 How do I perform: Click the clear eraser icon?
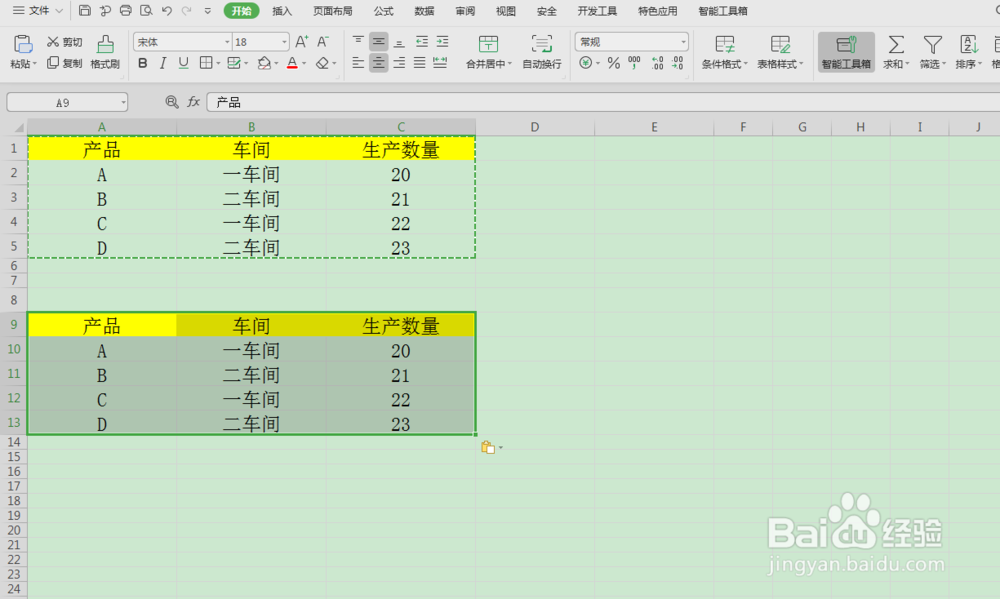coord(323,63)
